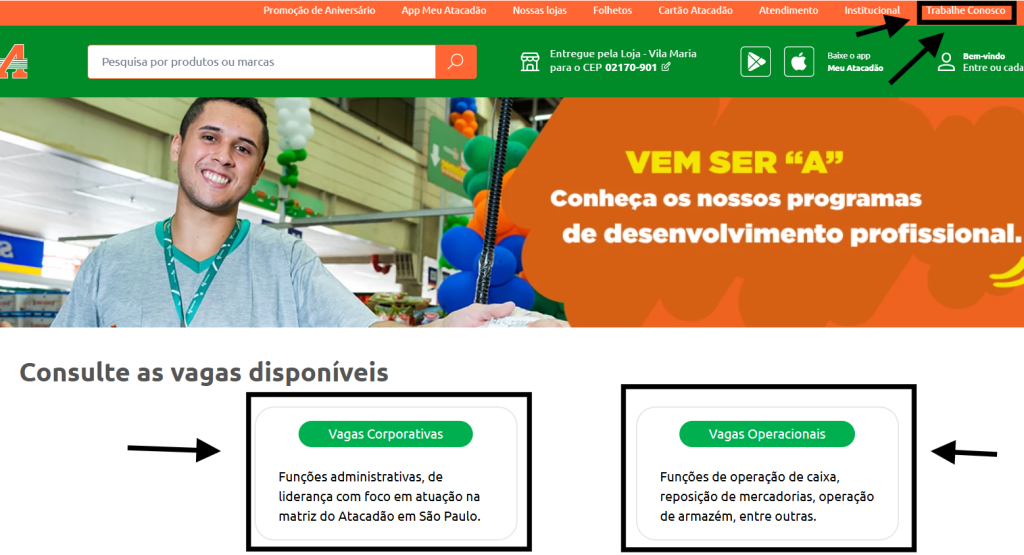Focus the product search input field

click(262, 62)
